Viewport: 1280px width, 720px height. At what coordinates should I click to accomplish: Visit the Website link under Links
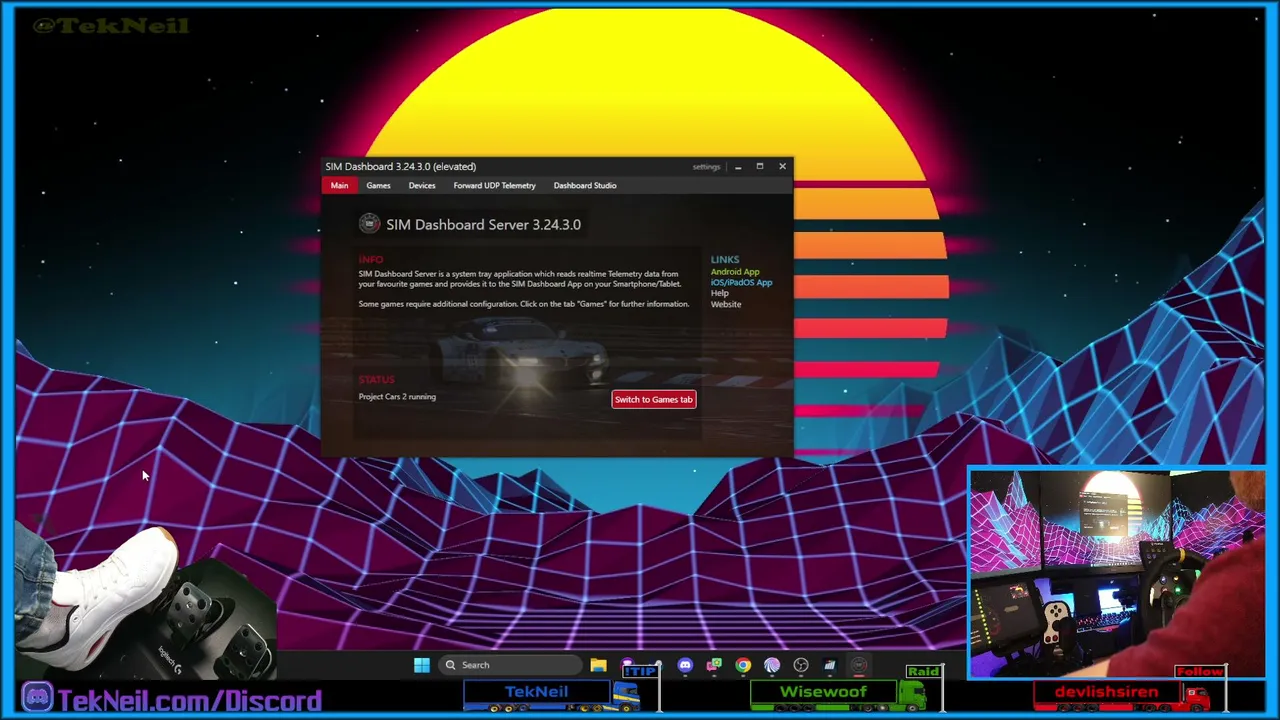pos(726,304)
